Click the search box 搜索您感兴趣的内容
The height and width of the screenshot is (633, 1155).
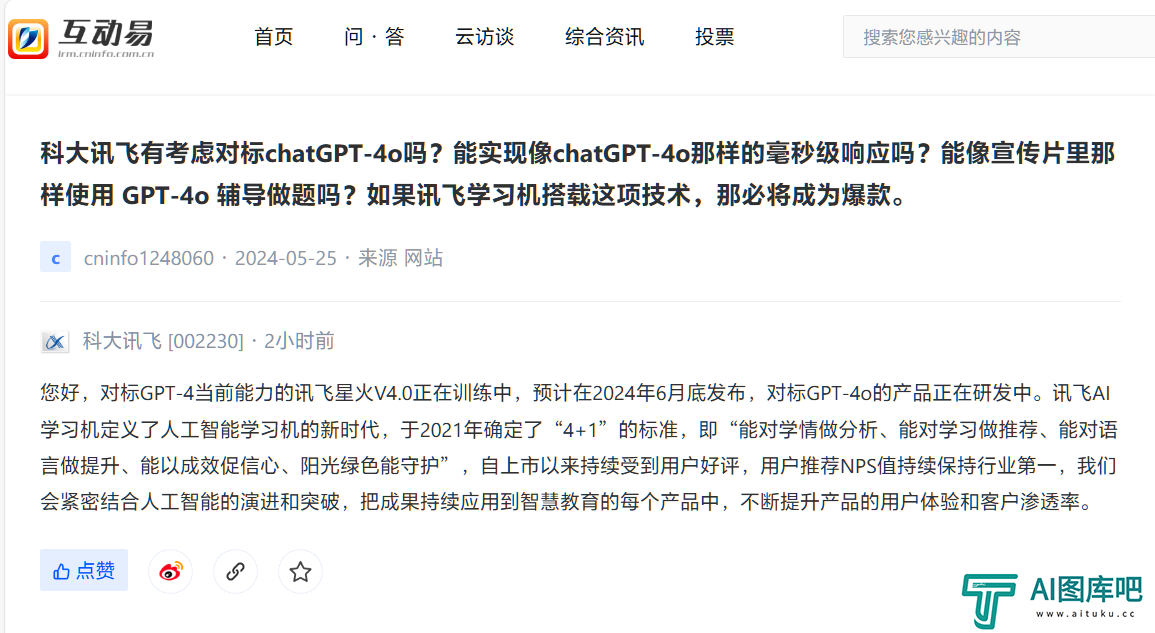(x=999, y=37)
